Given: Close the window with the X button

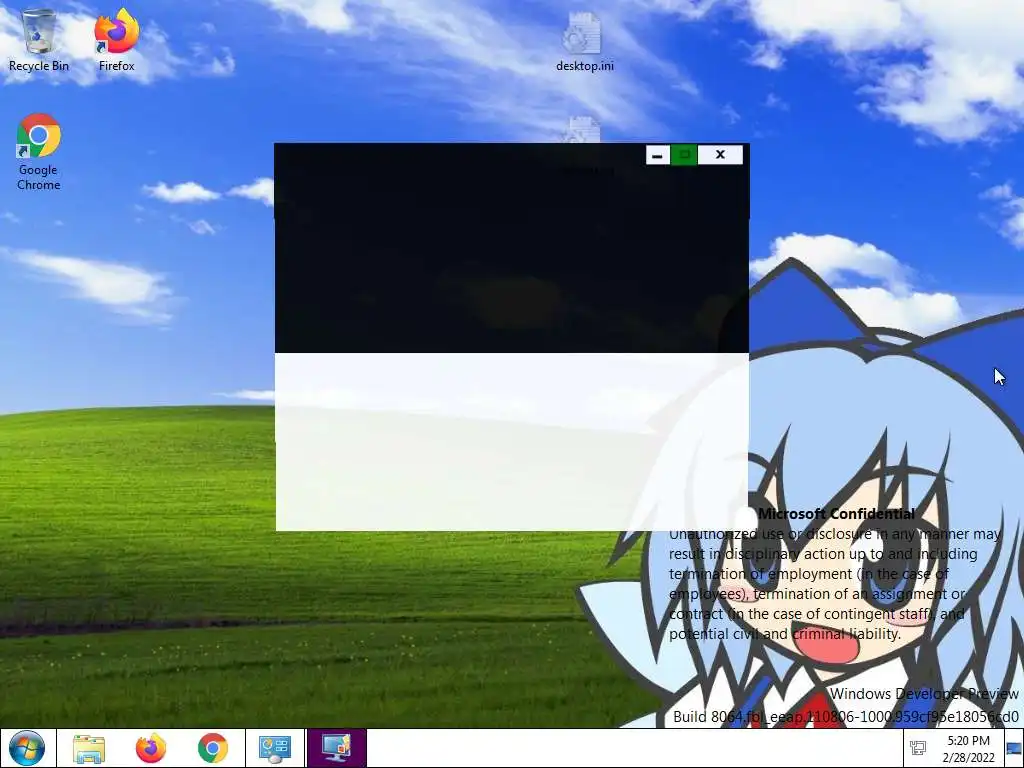Looking at the screenshot, I should [x=720, y=155].
